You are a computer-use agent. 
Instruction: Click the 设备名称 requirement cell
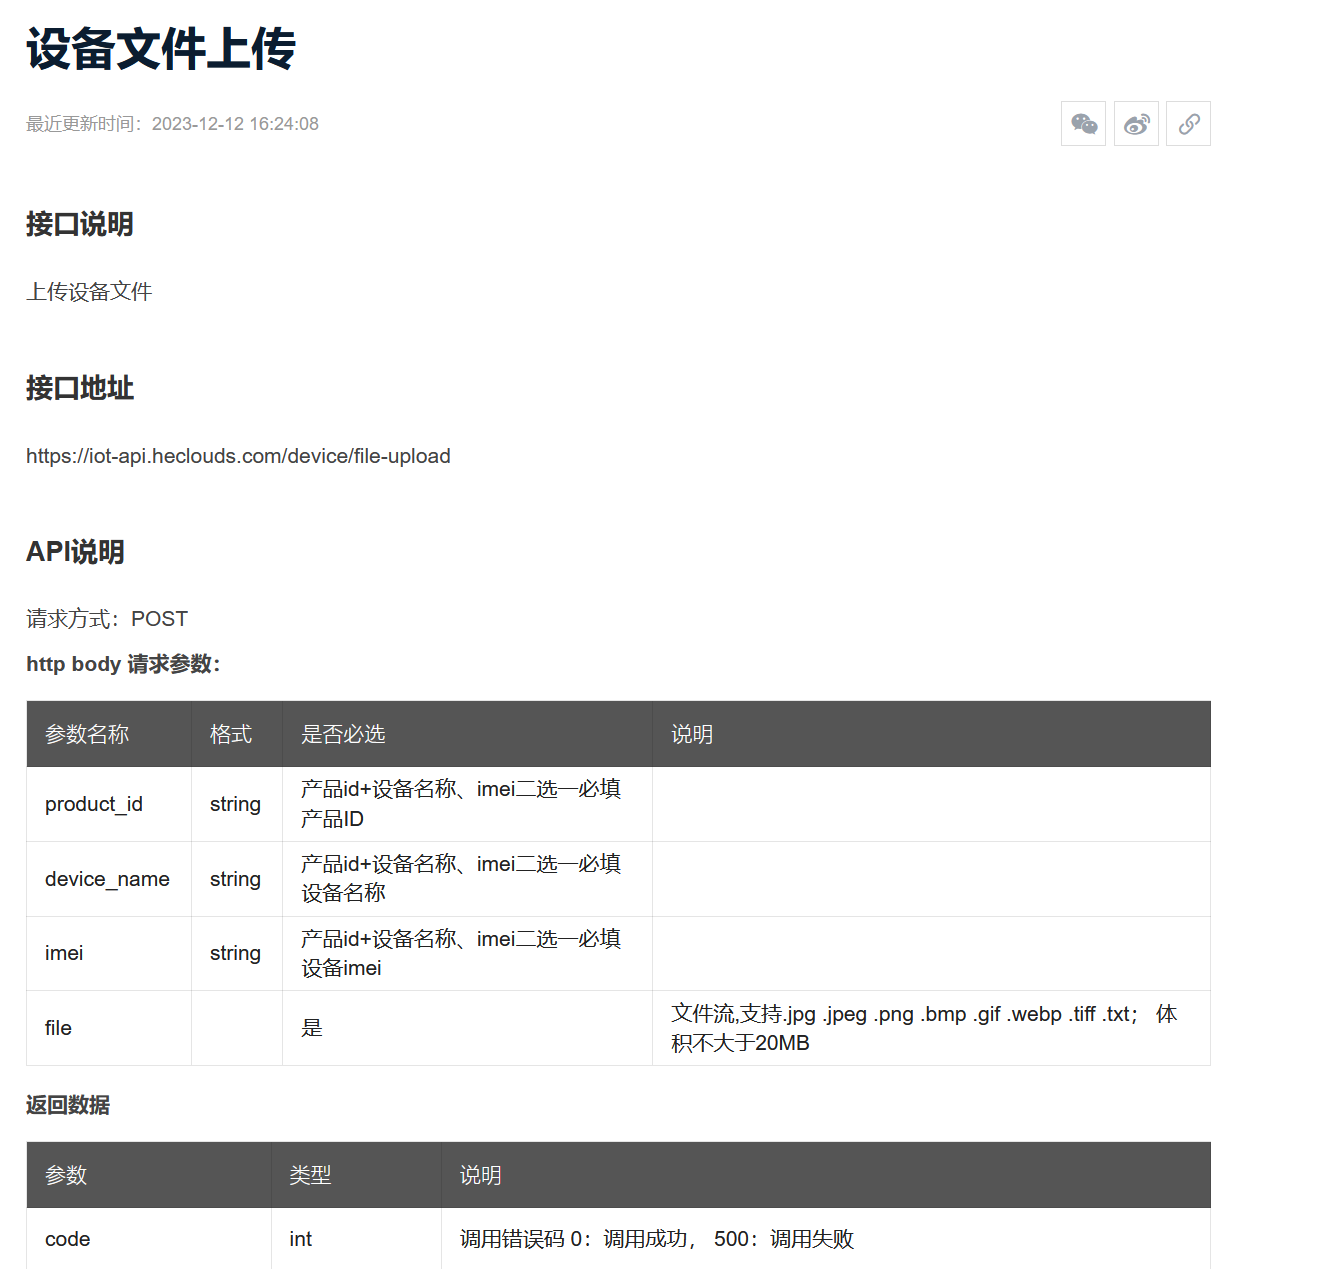coord(468,879)
